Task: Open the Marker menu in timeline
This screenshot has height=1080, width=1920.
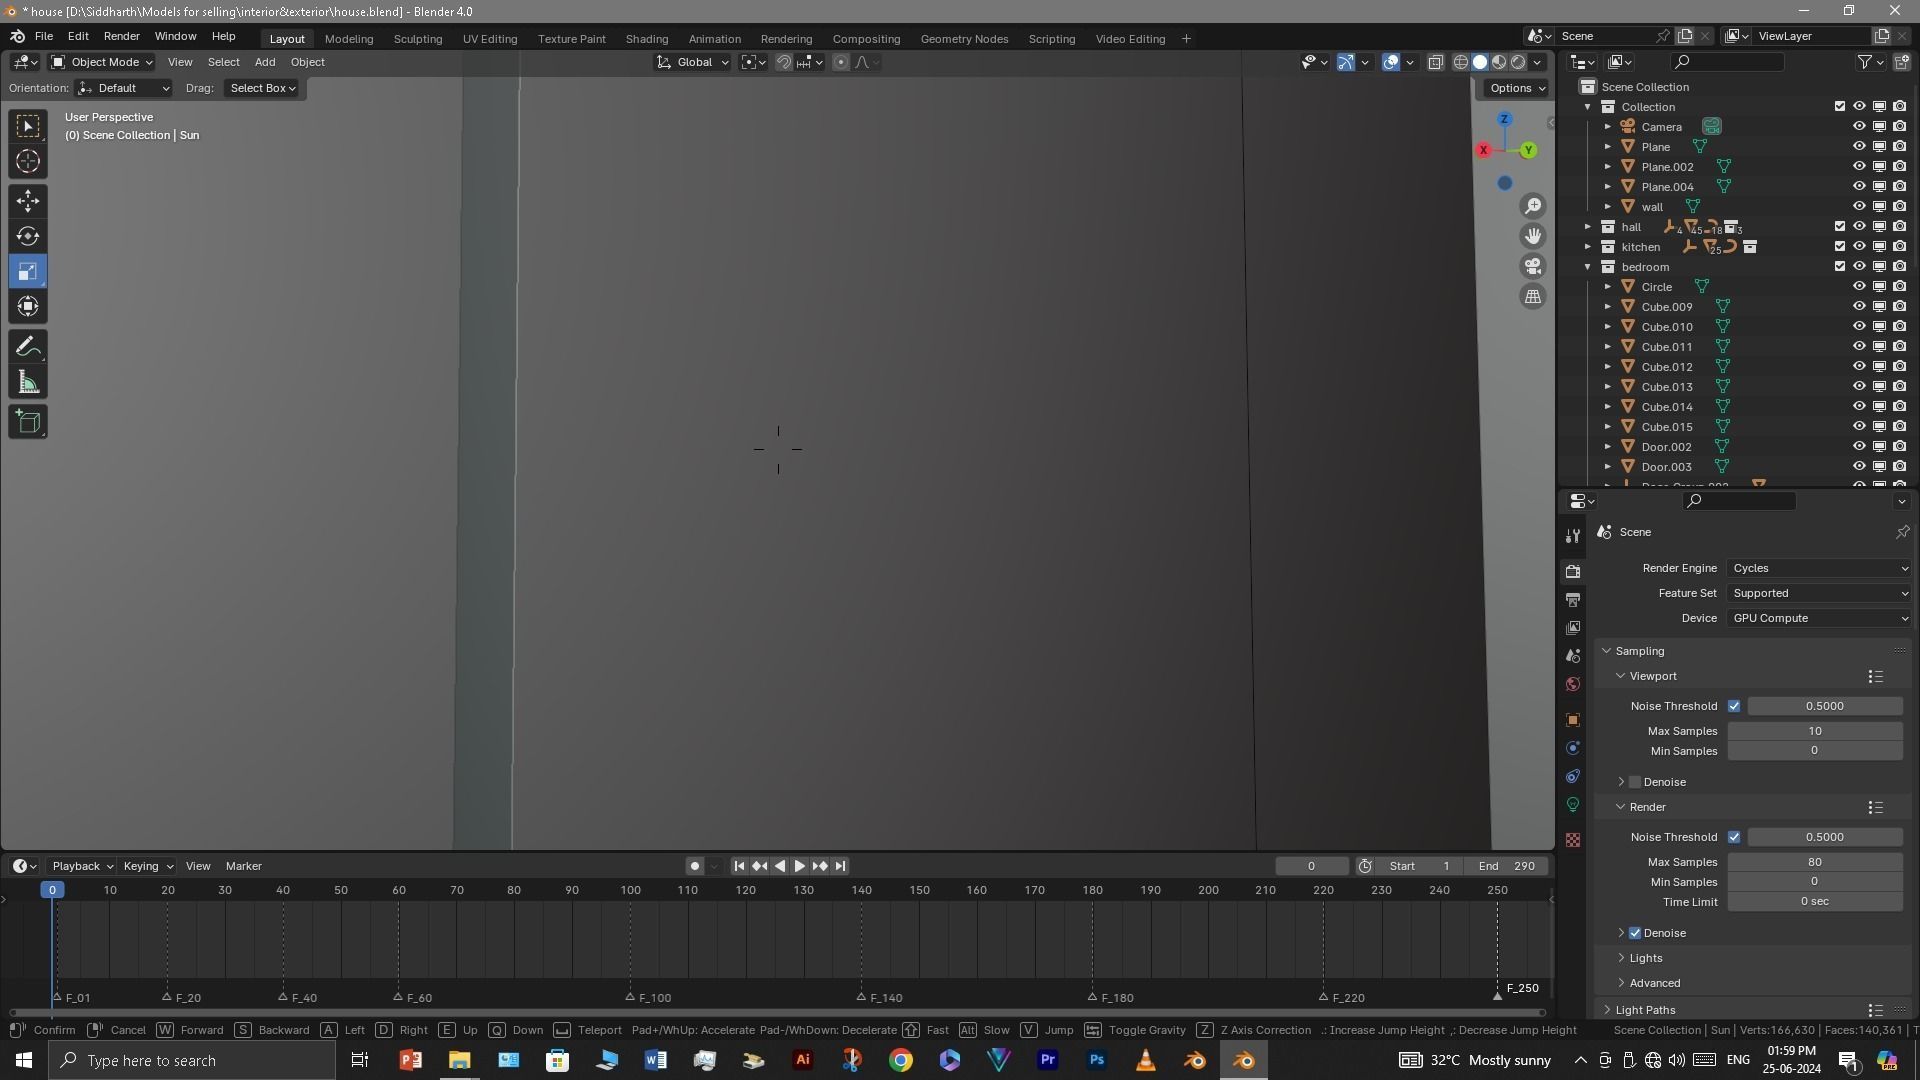Action: (243, 866)
